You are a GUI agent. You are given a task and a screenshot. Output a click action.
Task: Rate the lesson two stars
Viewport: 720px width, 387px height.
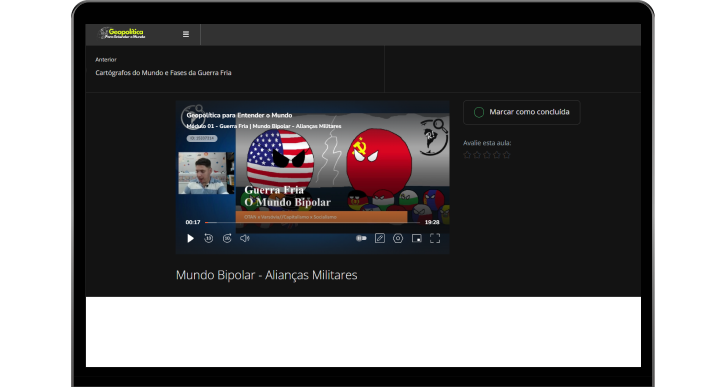pos(477,155)
